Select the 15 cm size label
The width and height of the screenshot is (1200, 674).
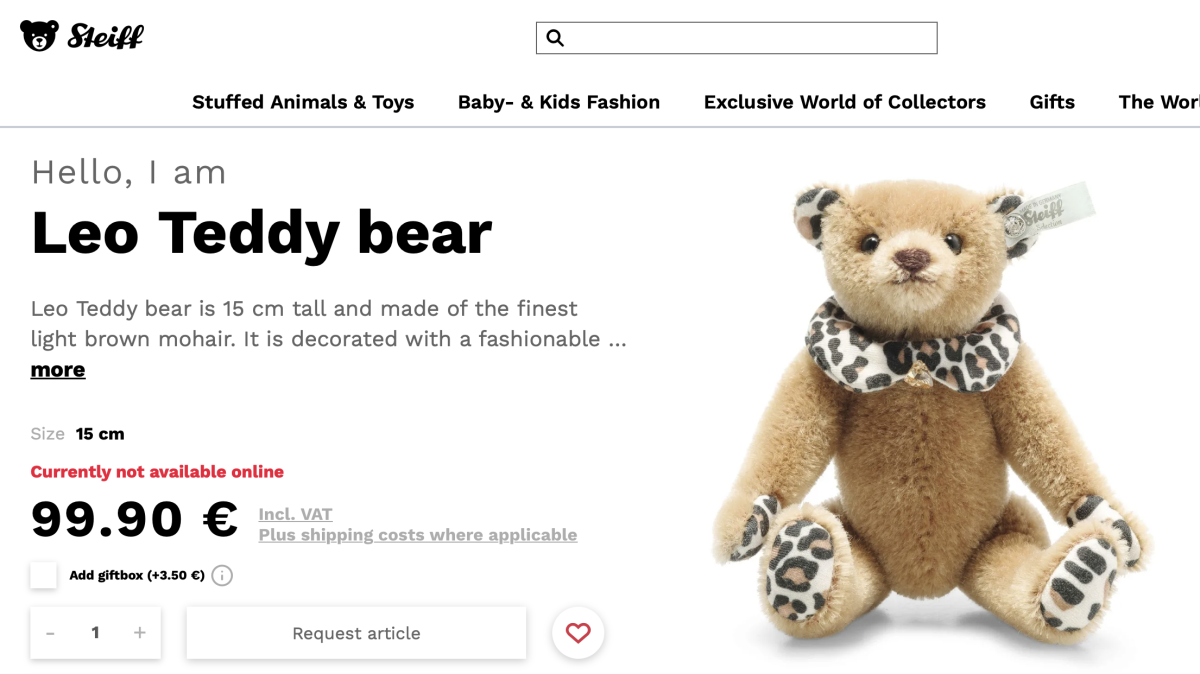100,434
